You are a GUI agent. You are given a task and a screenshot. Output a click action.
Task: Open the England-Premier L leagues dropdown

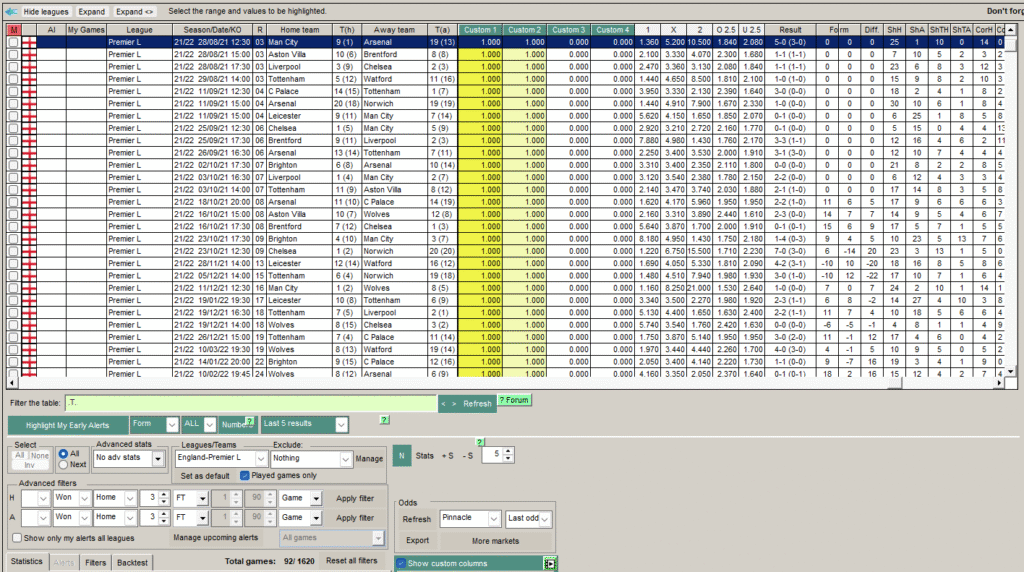(x=260, y=458)
